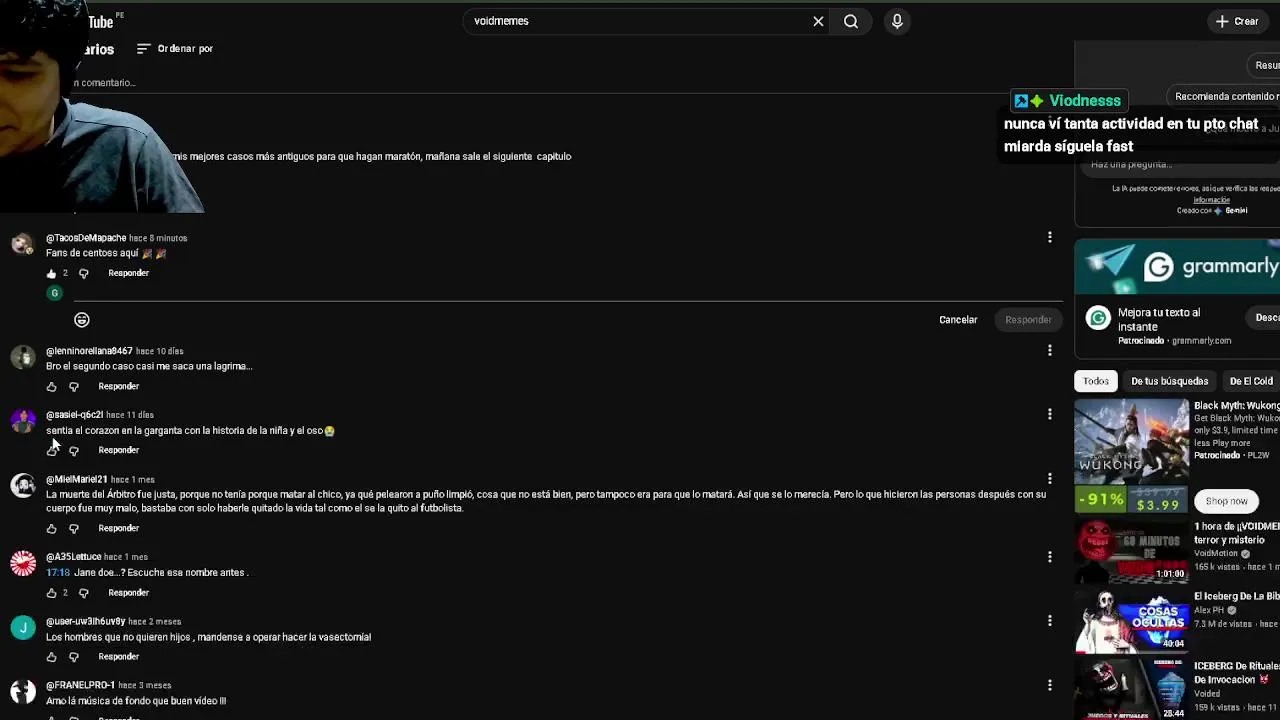Viewport: 1280px width, 720px height.
Task: Open the Ordenar por sort menu
Action: pyautogui.click(x=175, y=48)
